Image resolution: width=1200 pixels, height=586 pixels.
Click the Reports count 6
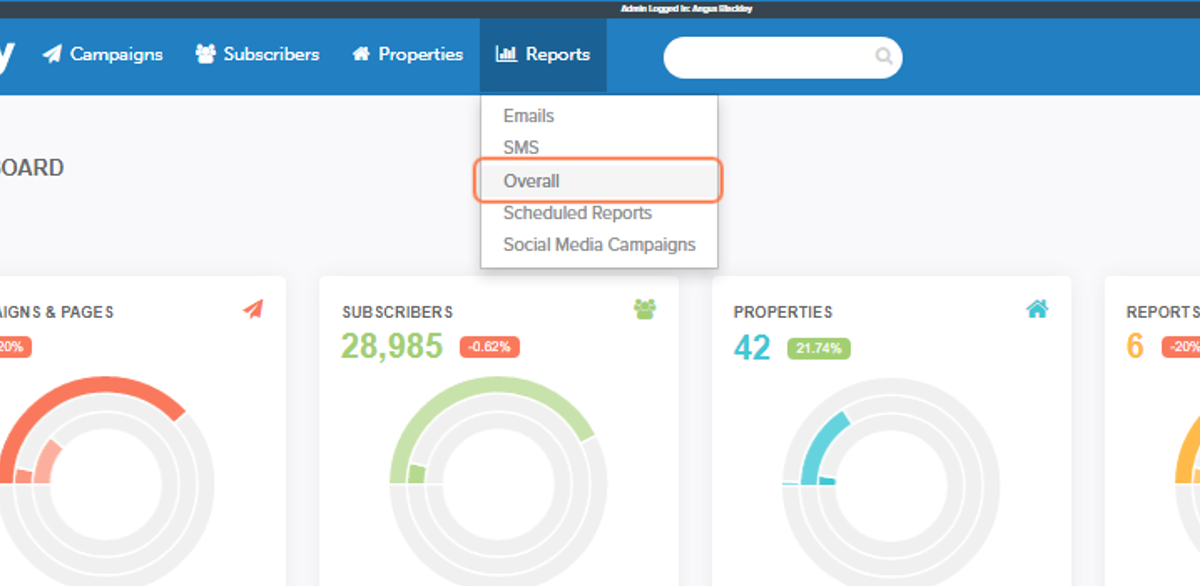pyautogui.click(x=1135, y=346)
